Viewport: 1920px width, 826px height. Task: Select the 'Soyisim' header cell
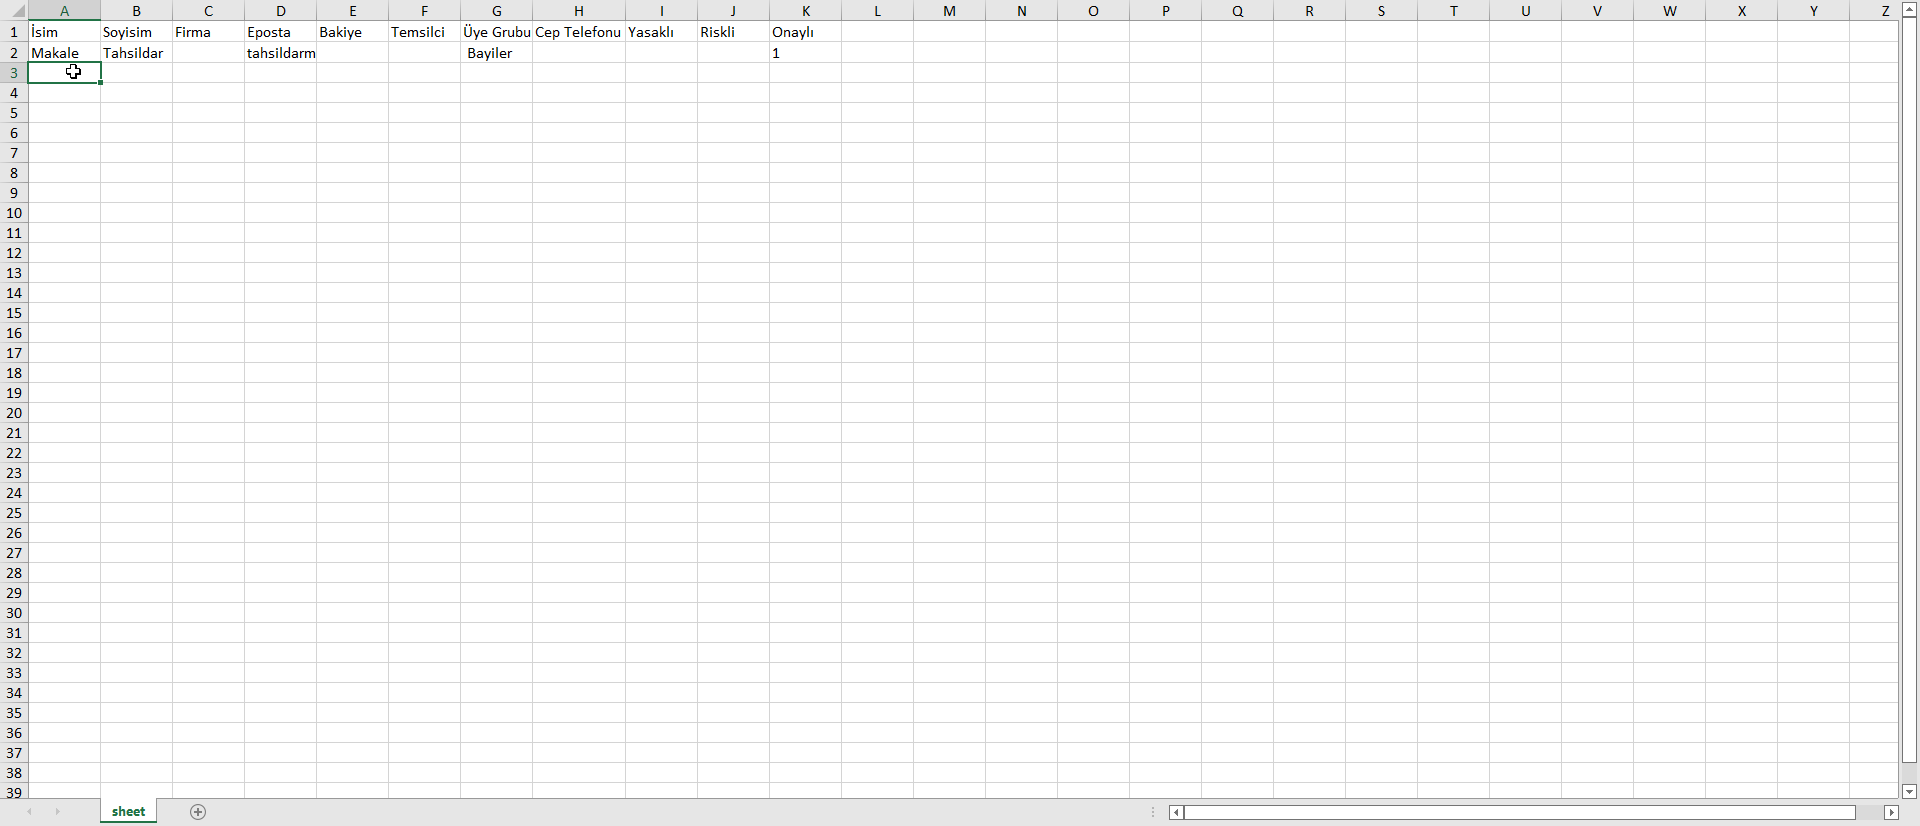coord(136,32)
